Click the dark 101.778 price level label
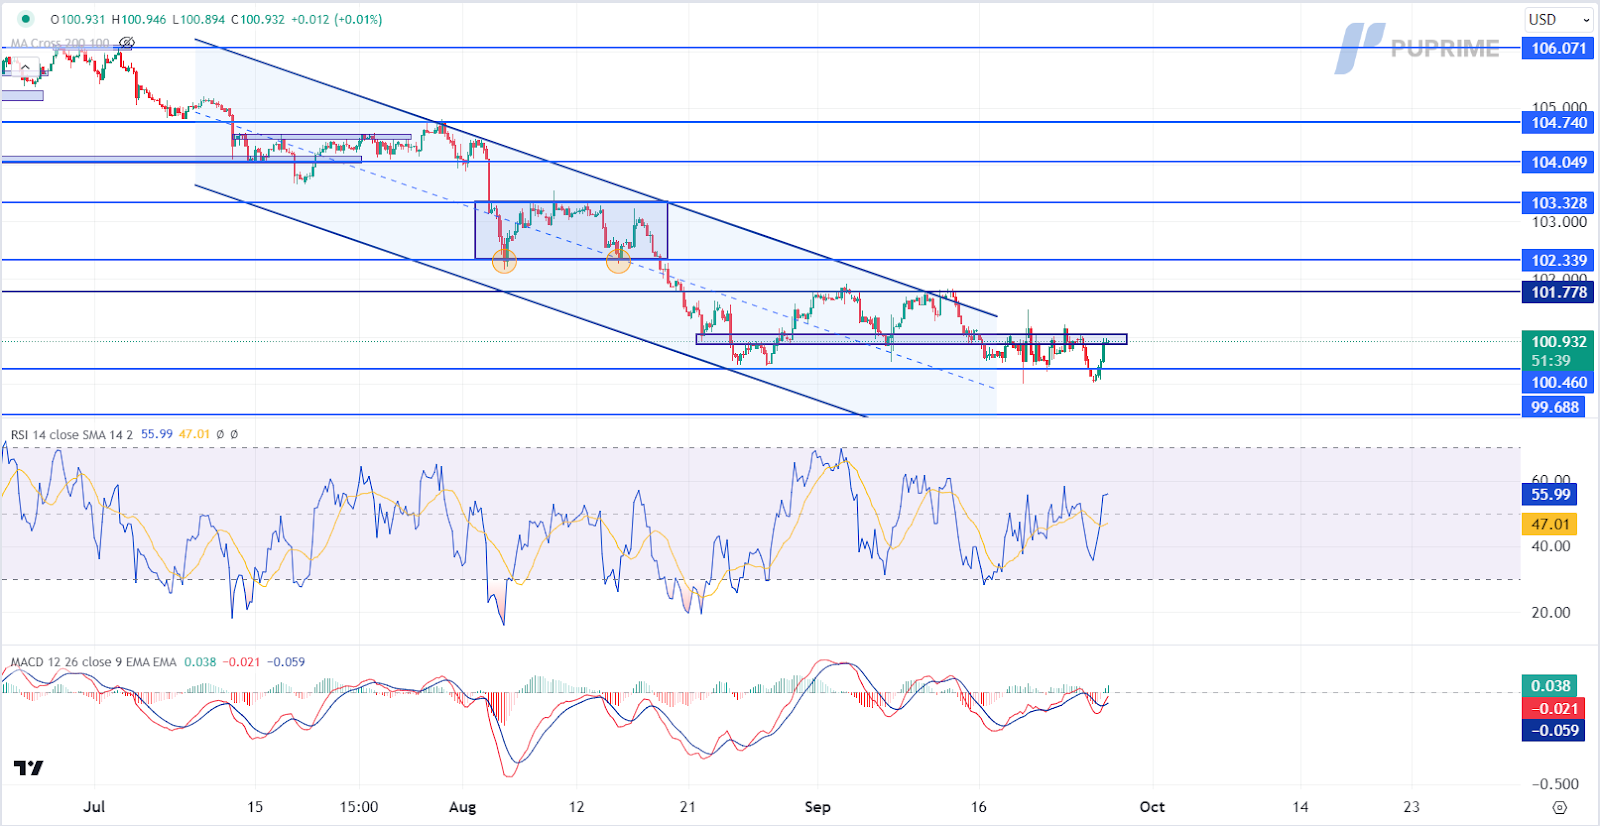Screen dimensions: 1600x826 (x=1558, y=293)
